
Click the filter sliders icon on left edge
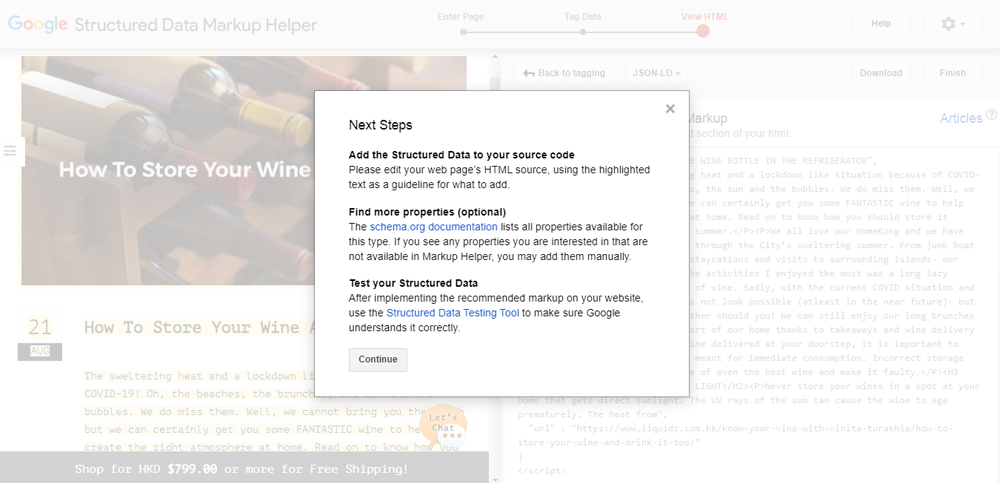(x=10, y=151)
